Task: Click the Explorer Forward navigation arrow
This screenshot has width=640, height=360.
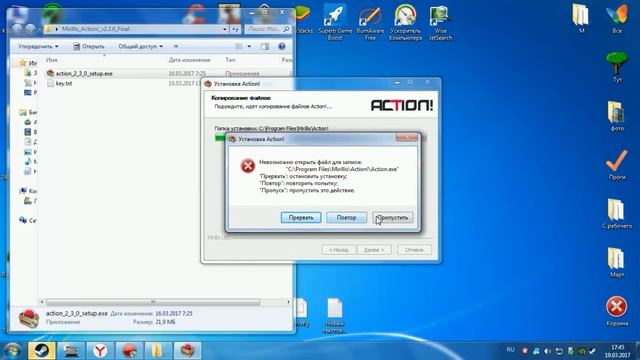Action: coord(30,29)
